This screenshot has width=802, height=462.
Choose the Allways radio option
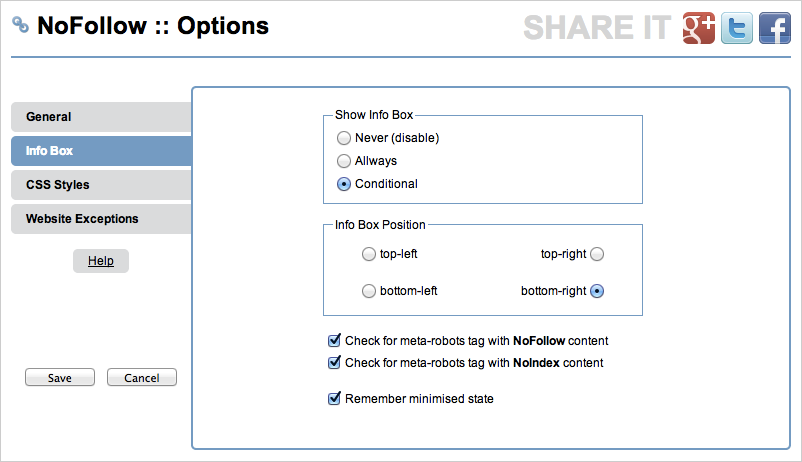coord(344,161)
